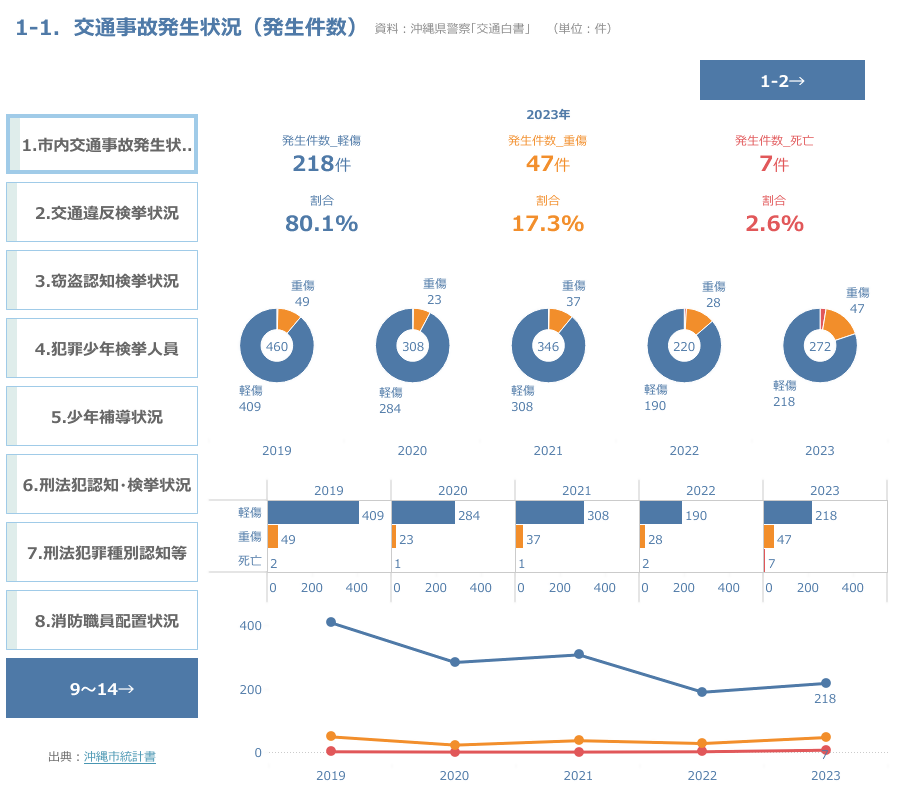Follow the 沖縄市統計書 source link

[x=120, y=757]
